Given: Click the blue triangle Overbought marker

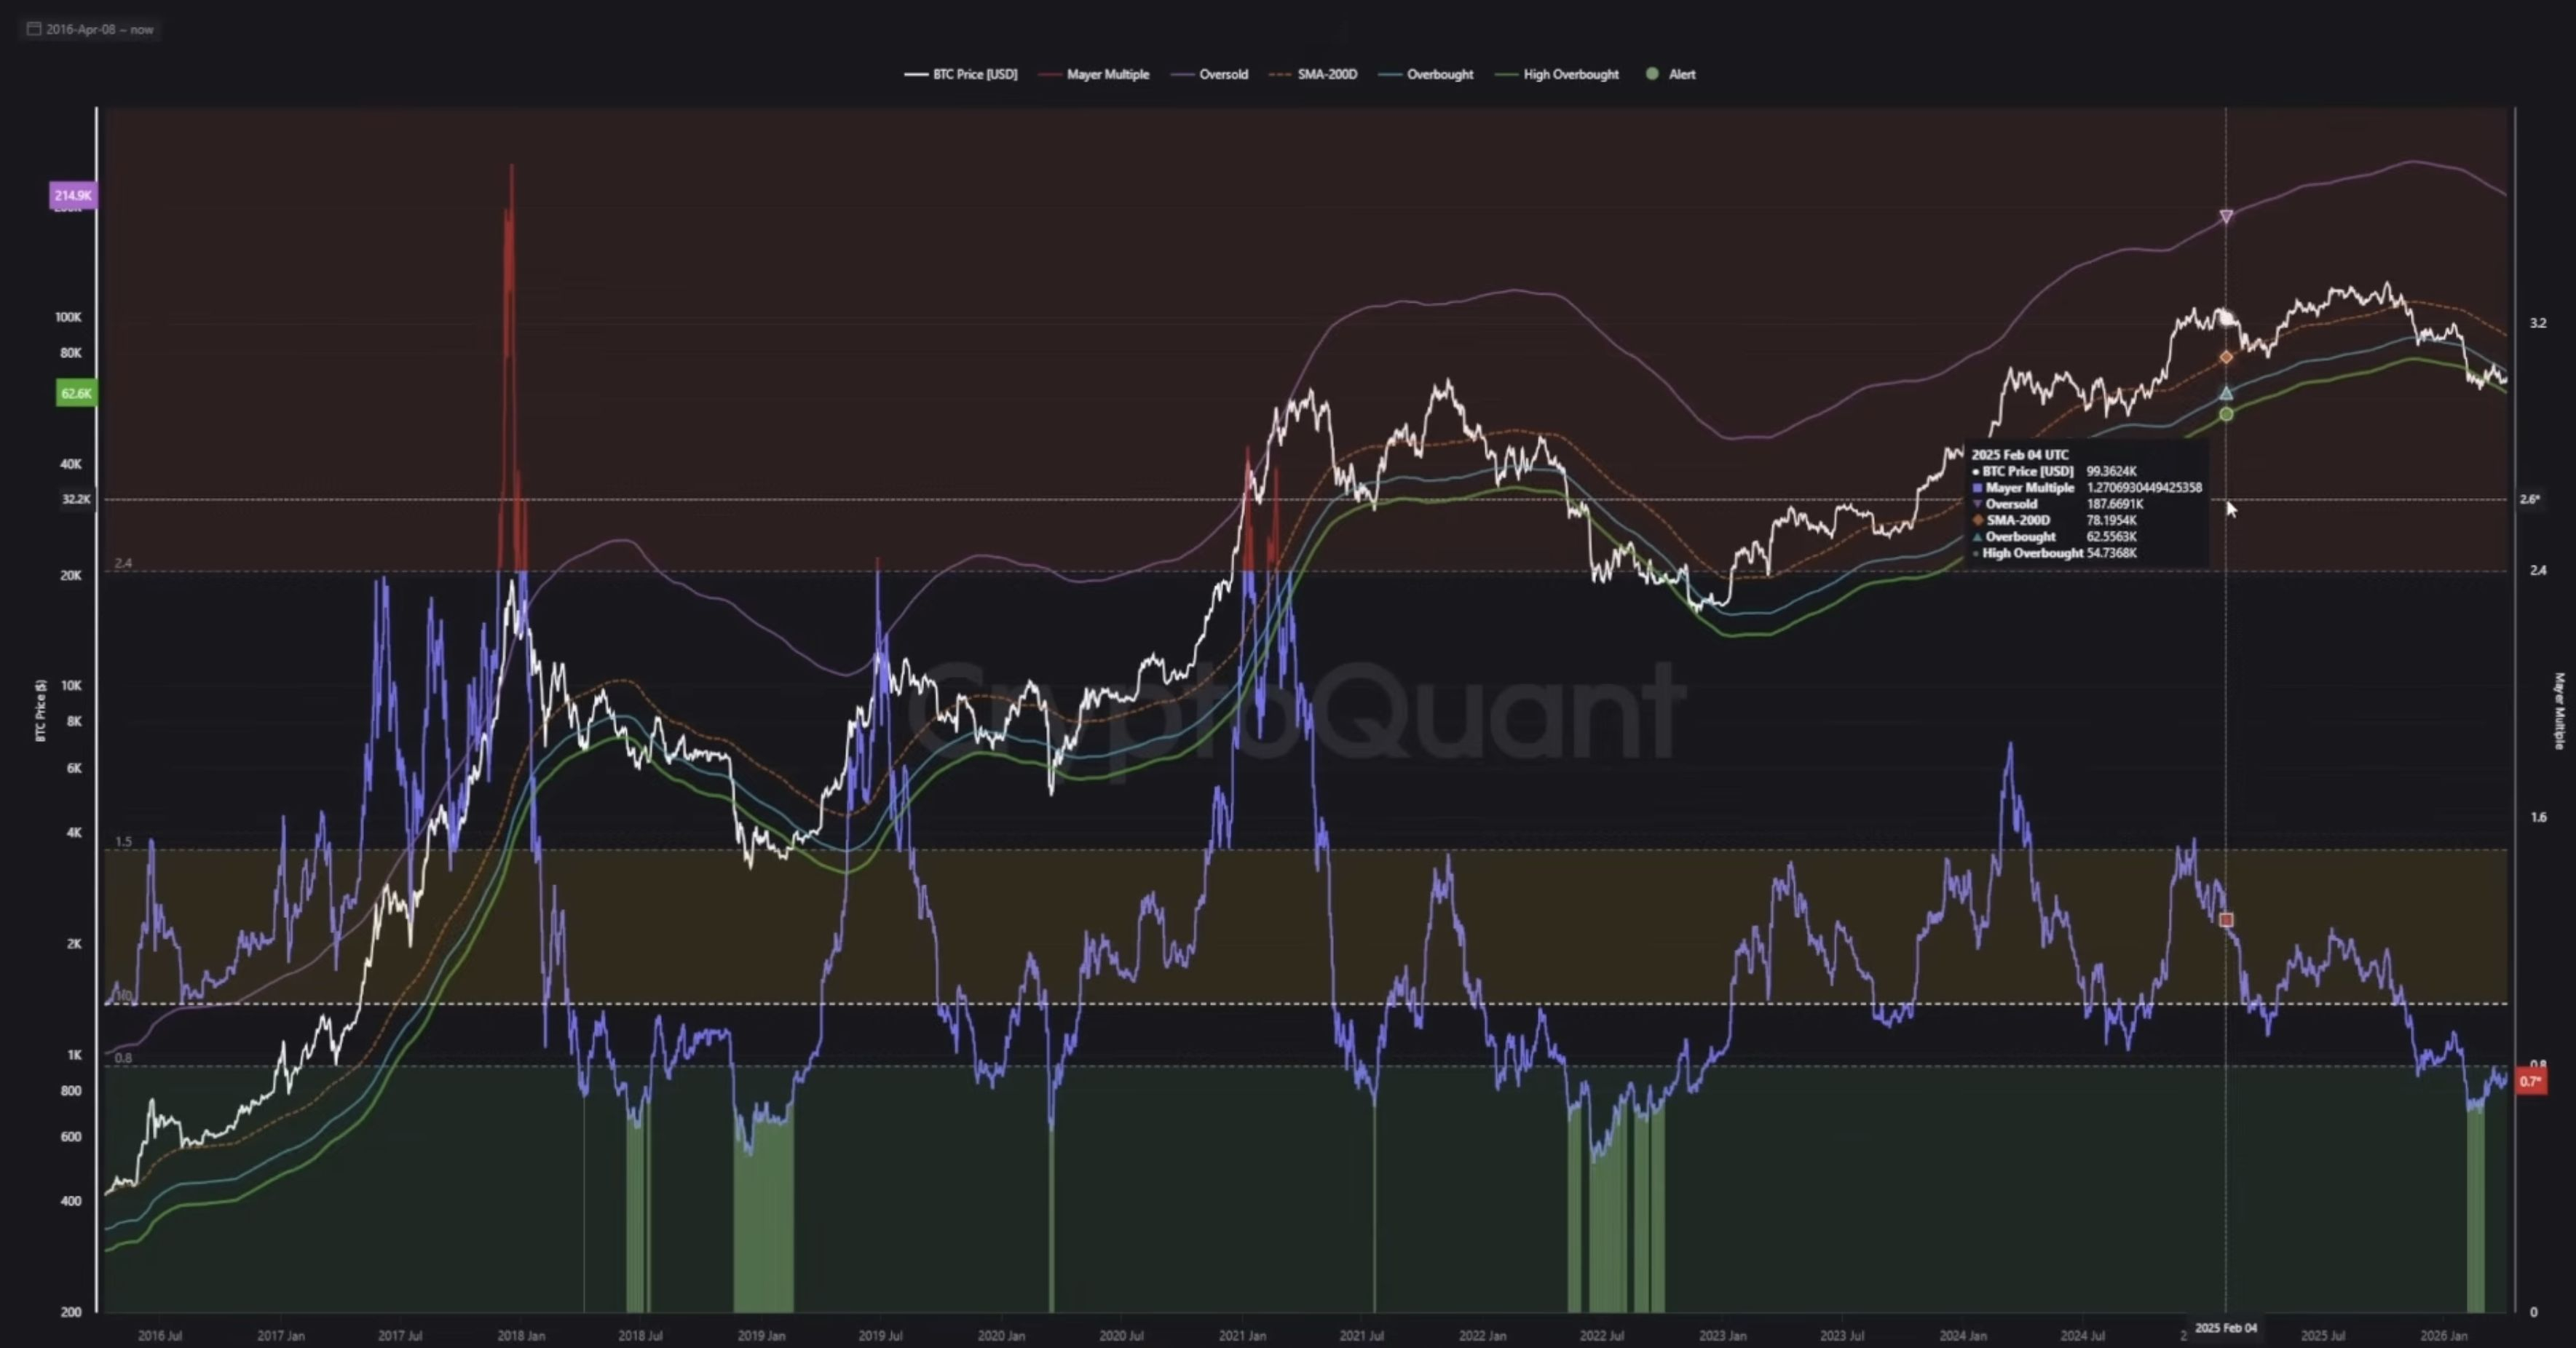Looking at the screenshot, I should [2226, 393].
